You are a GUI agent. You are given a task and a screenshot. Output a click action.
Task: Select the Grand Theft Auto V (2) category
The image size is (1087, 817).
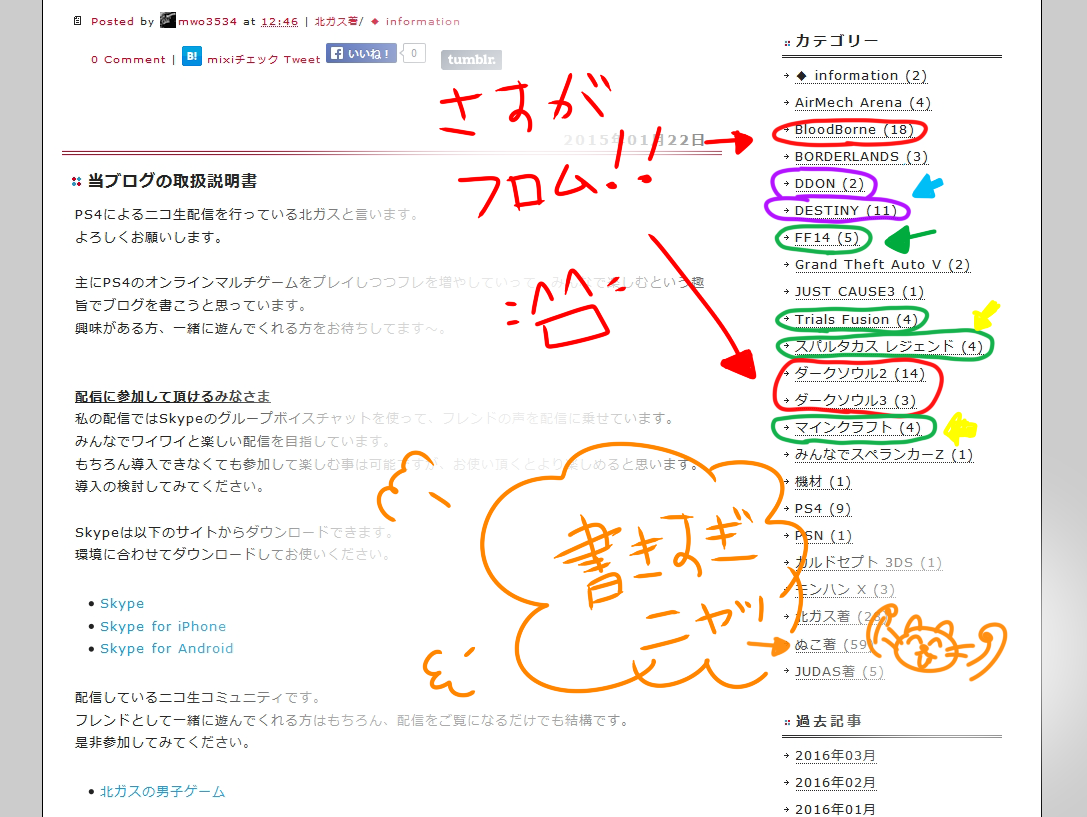(x=882, y=265)
